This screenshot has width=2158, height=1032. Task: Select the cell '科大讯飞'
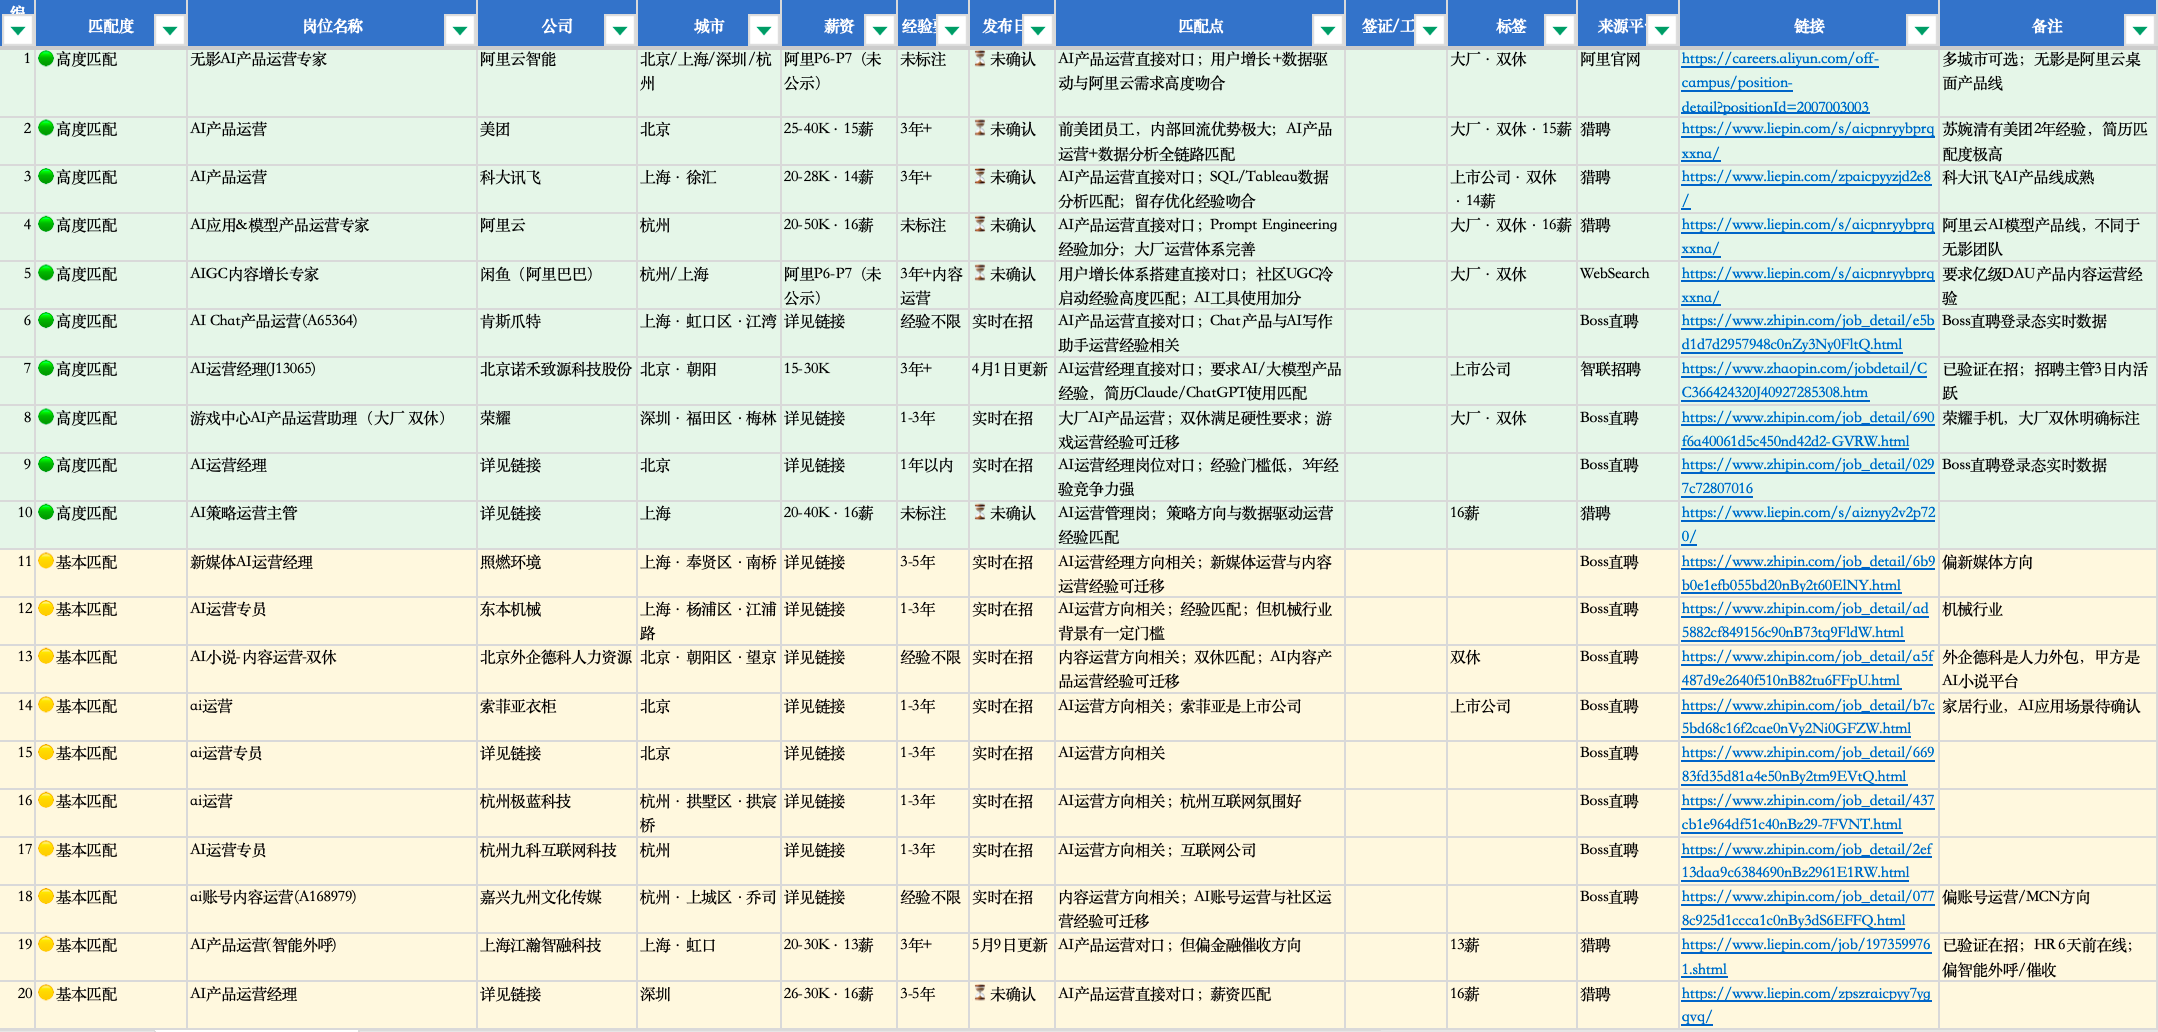pyautogui.click(x=556, y=189)
